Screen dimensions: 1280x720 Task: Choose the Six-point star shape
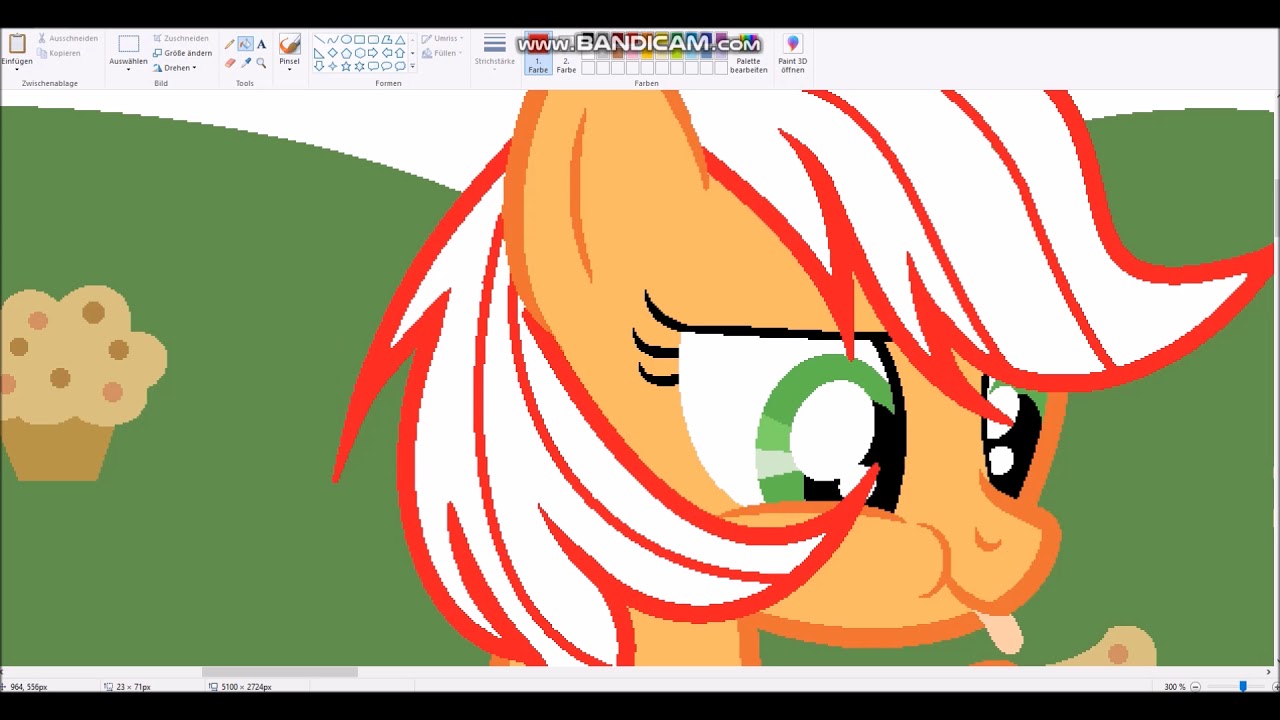tap(360, 66)
